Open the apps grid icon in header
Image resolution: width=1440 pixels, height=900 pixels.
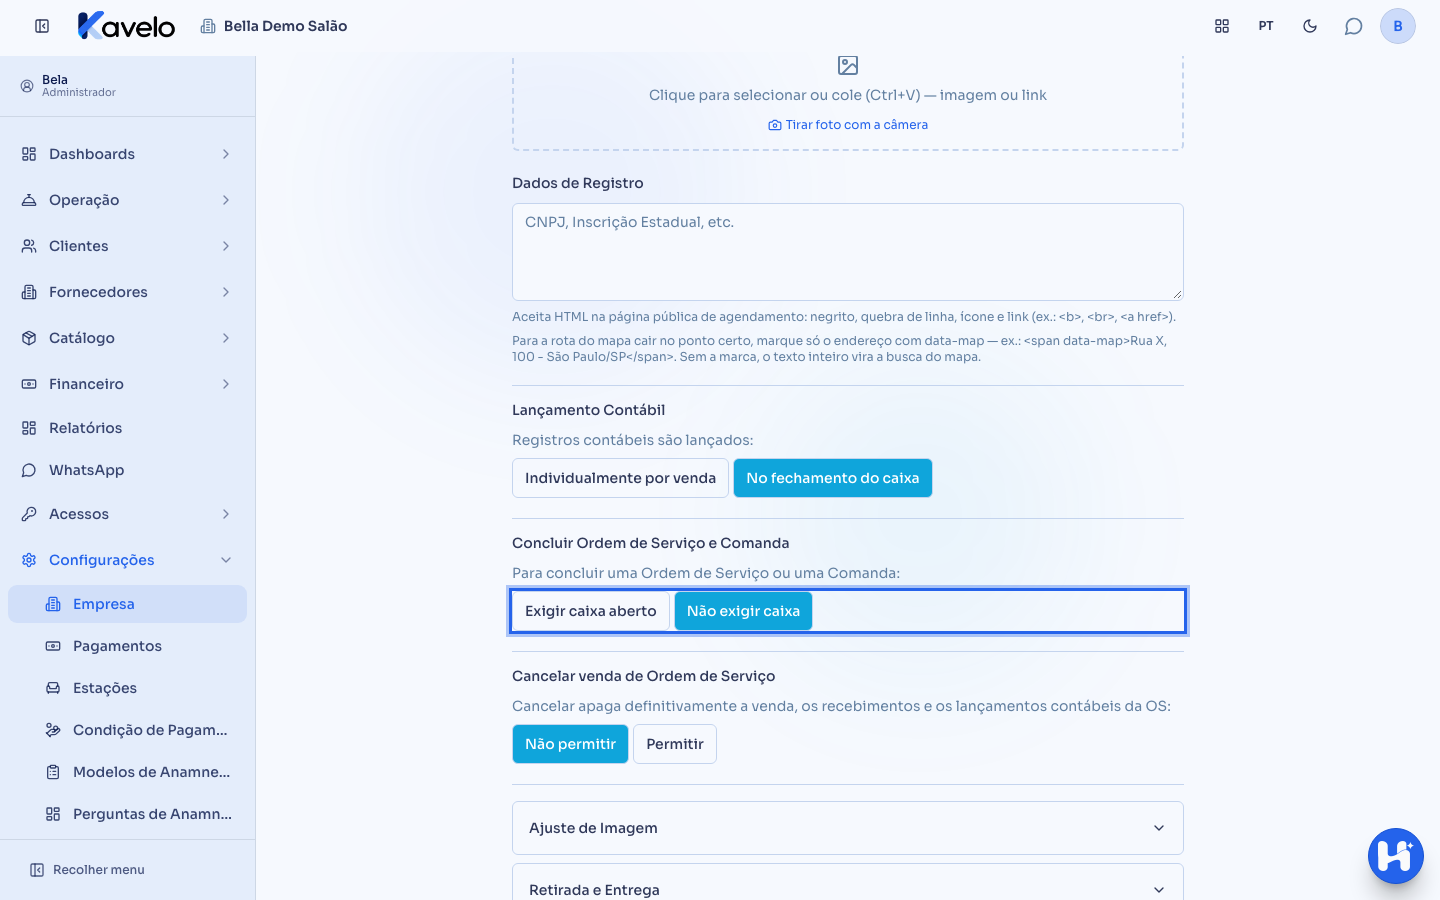pos(1222,26)
